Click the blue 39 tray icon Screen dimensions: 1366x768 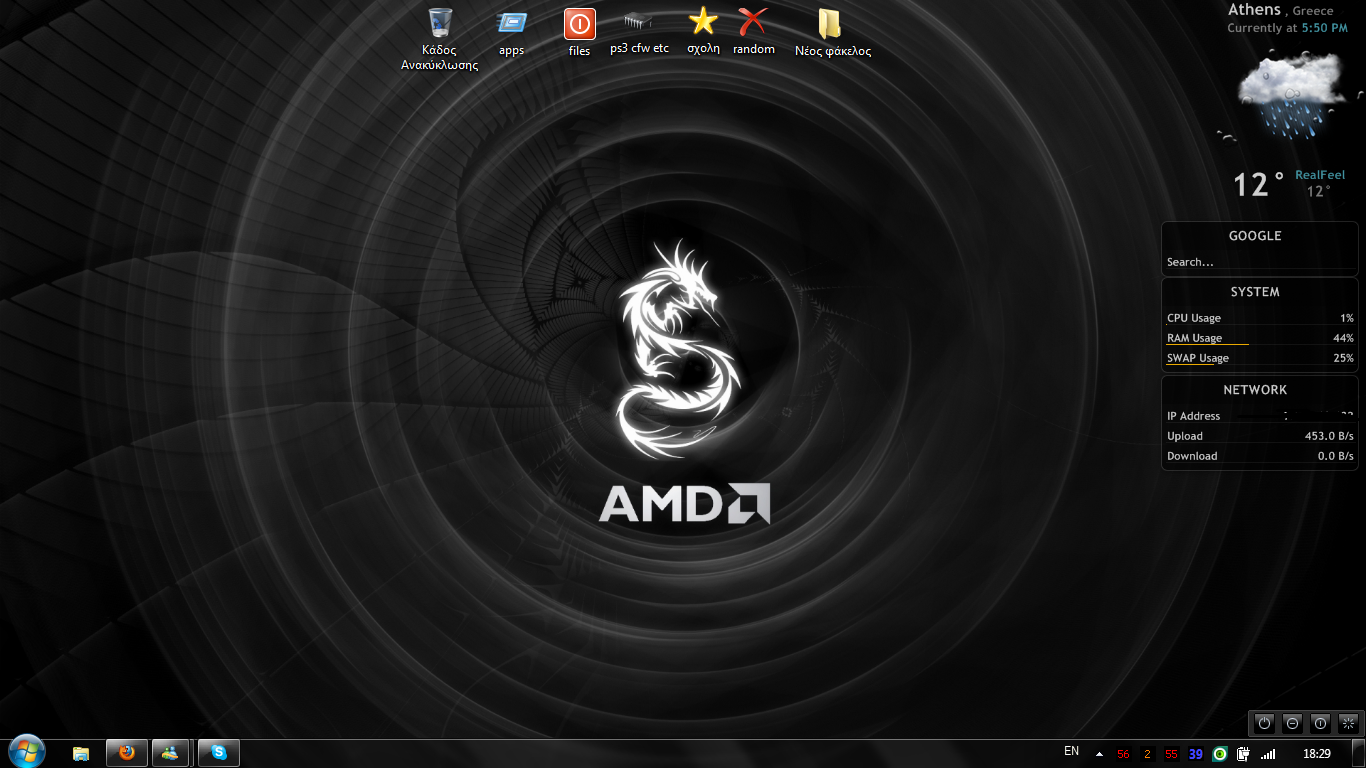click(1196, 754)
